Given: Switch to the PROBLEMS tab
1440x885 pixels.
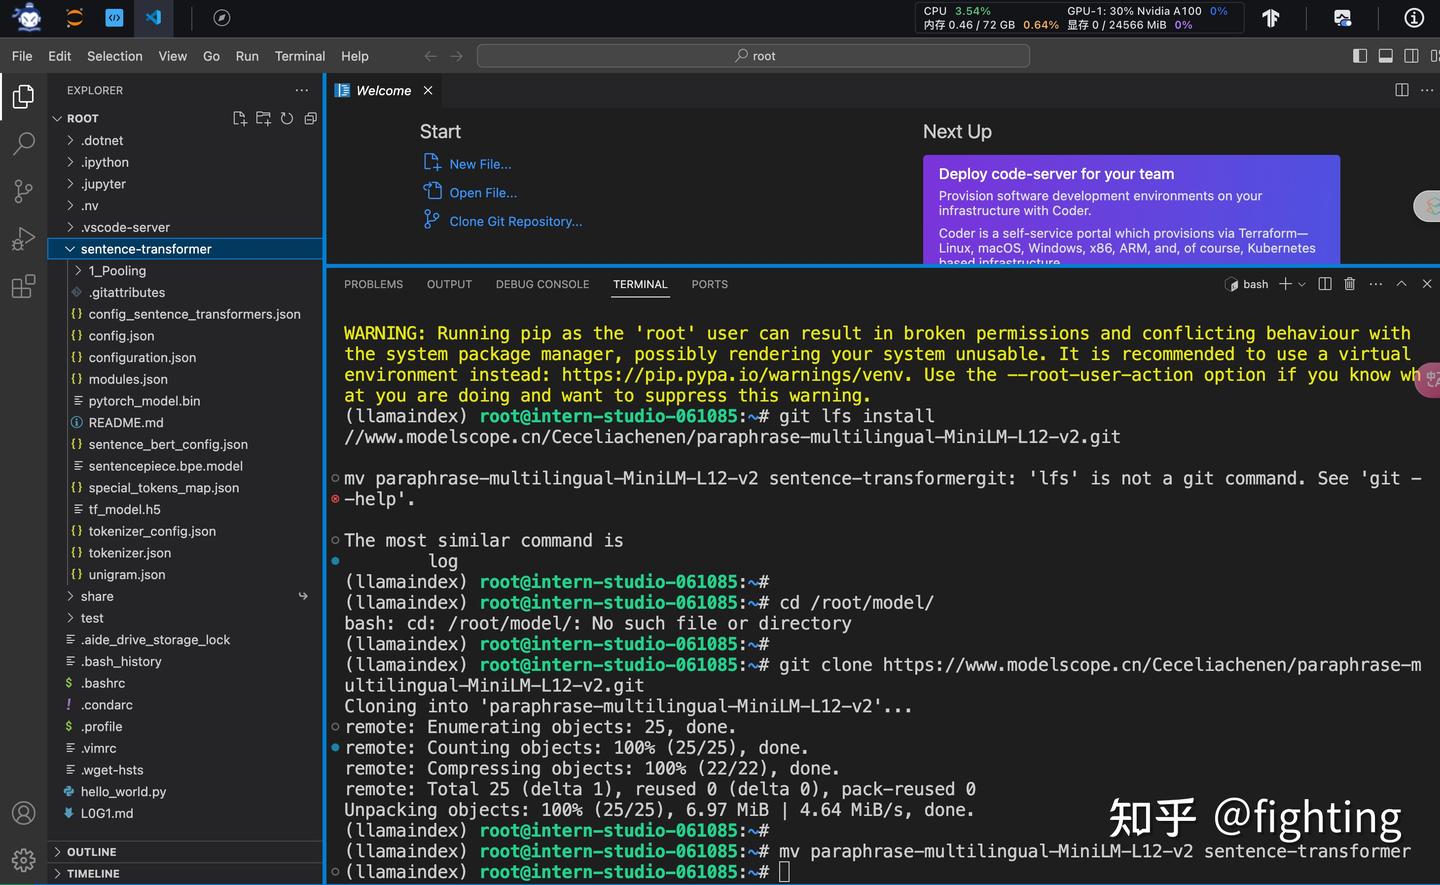Looking at the screenshot, I should coord(373,284).
